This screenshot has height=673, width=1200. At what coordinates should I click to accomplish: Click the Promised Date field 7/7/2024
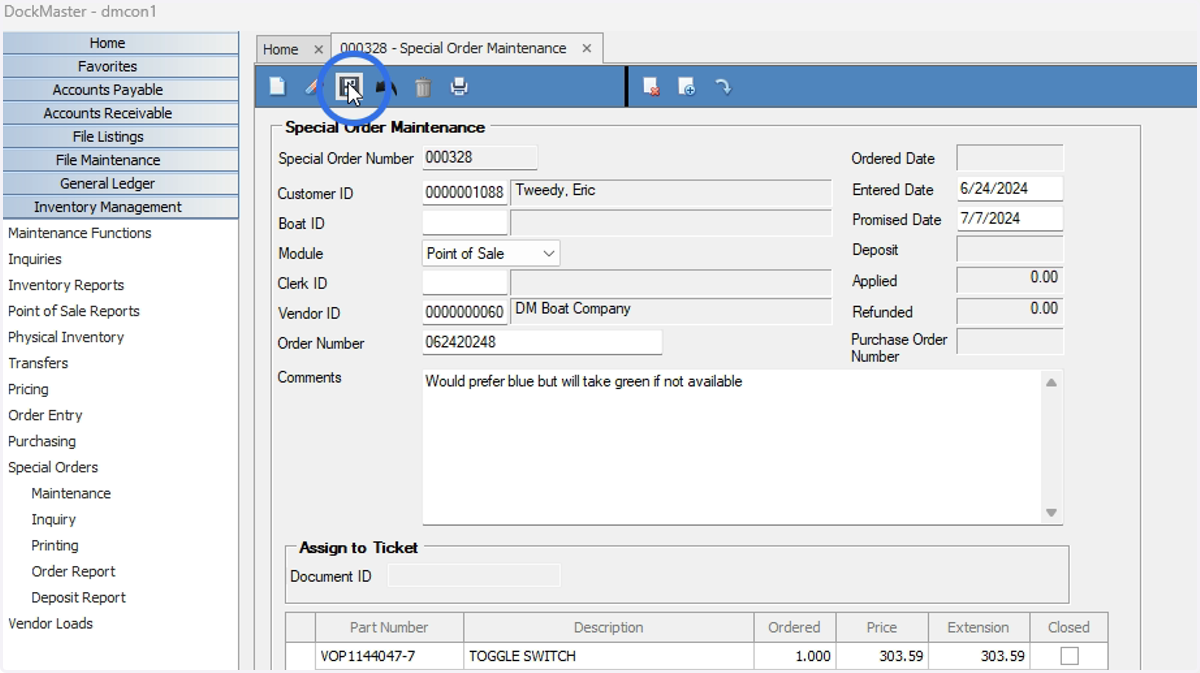pyautogui.click(x=1010, y=218)
